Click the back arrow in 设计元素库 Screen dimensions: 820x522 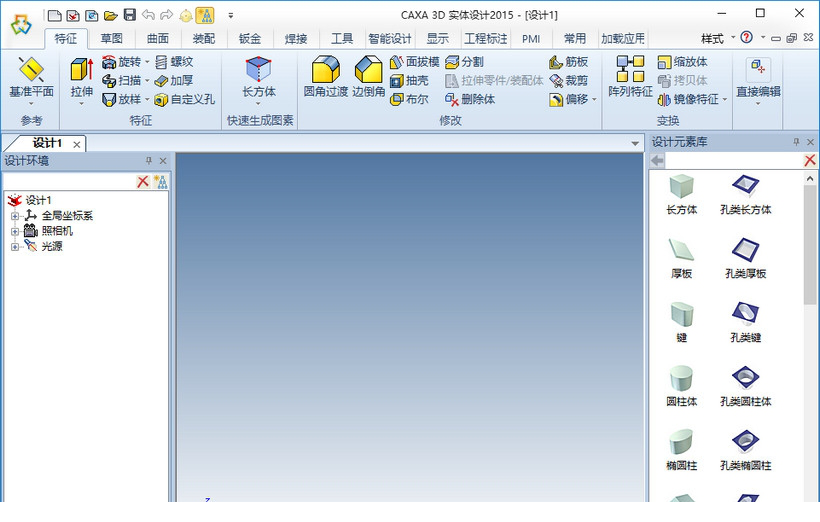[x=657, y=161]
